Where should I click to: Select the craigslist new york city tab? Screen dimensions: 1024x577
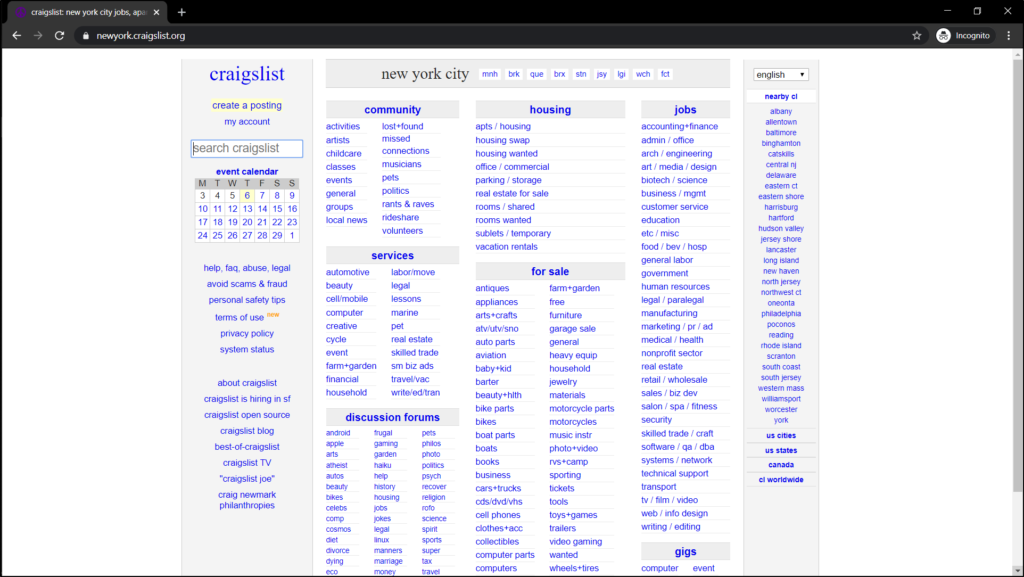pos(85,13)
